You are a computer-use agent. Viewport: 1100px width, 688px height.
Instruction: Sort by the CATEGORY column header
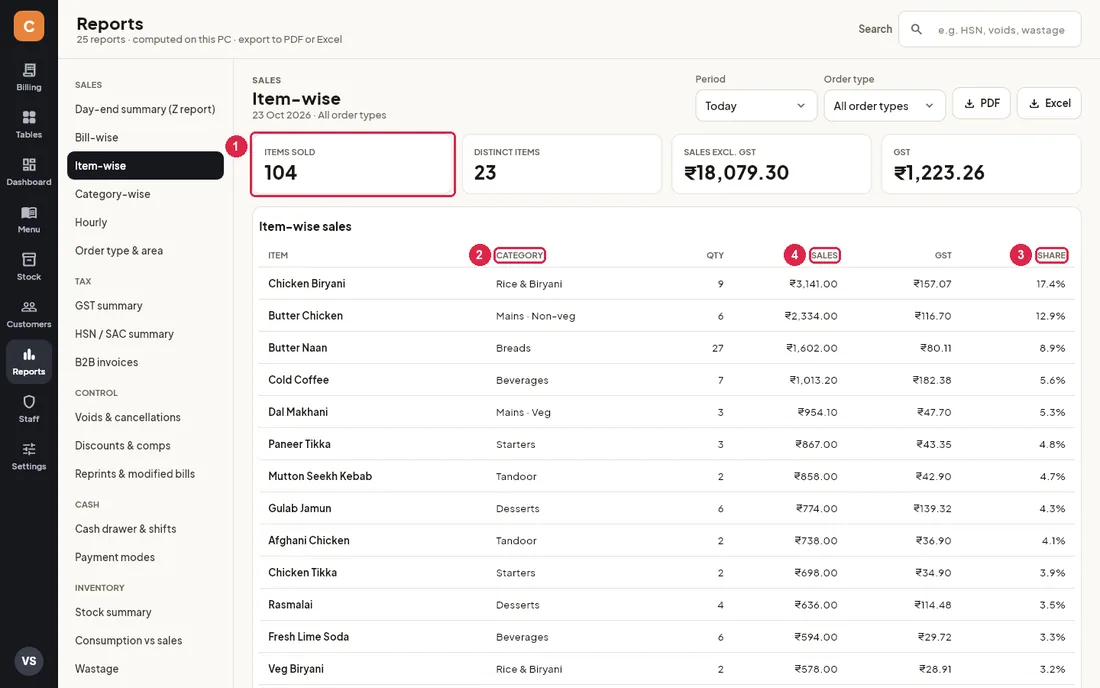519,255
